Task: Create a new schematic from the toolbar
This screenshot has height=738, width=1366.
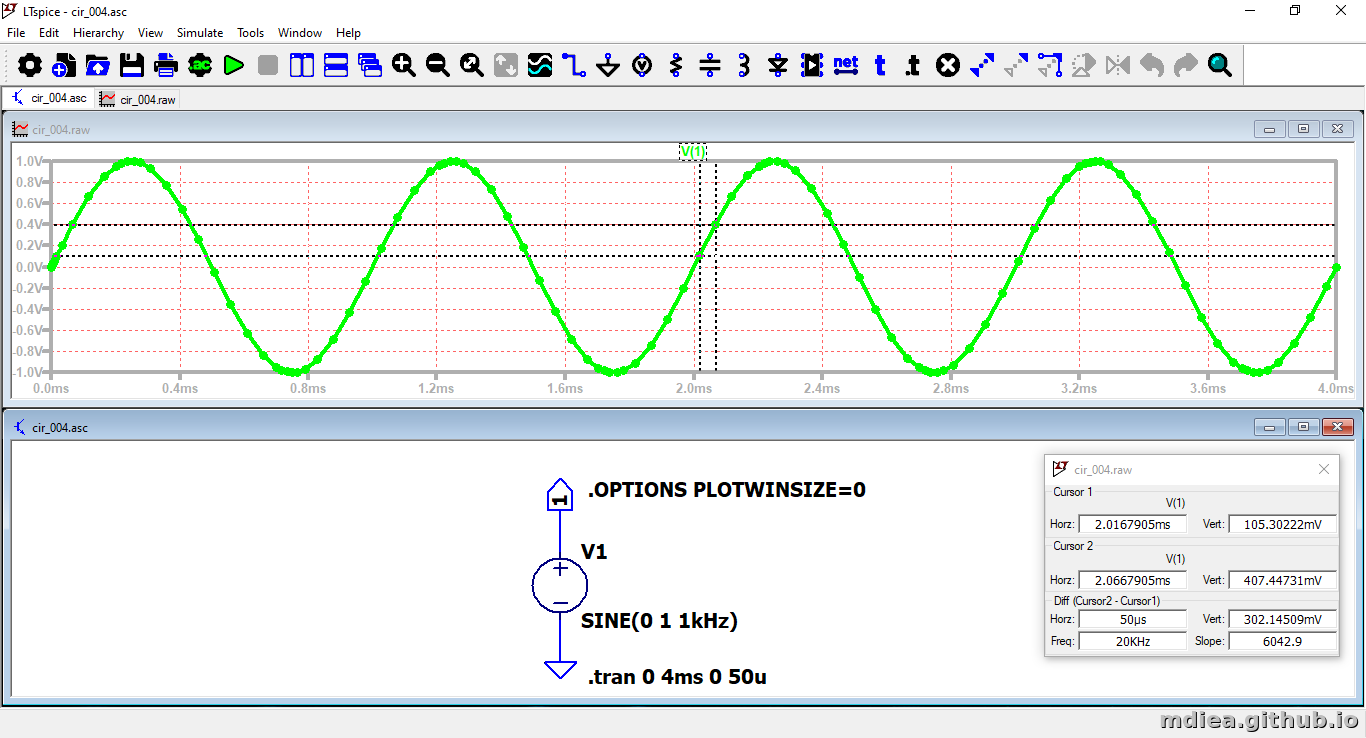Action: tap(64, 66)
